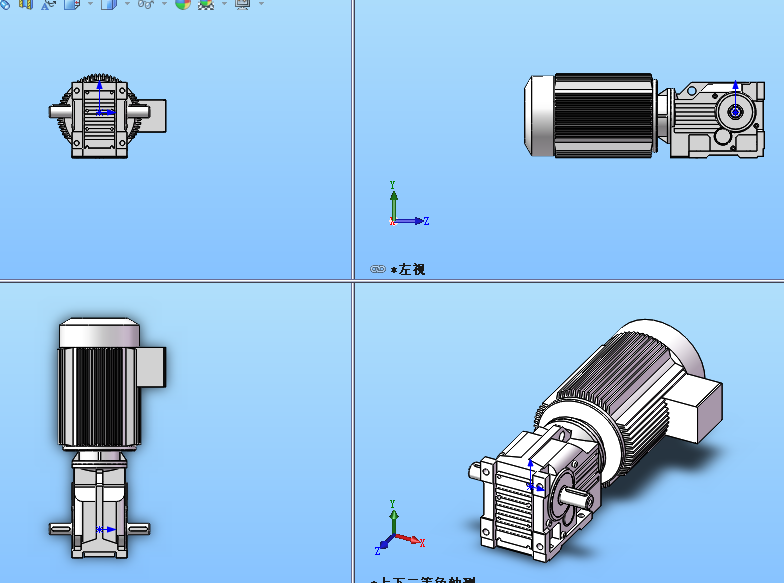The height and width of the screenshot is (583, 784).
Task: Open the View Settings dropdown arrow
Action: click(261, 4)
